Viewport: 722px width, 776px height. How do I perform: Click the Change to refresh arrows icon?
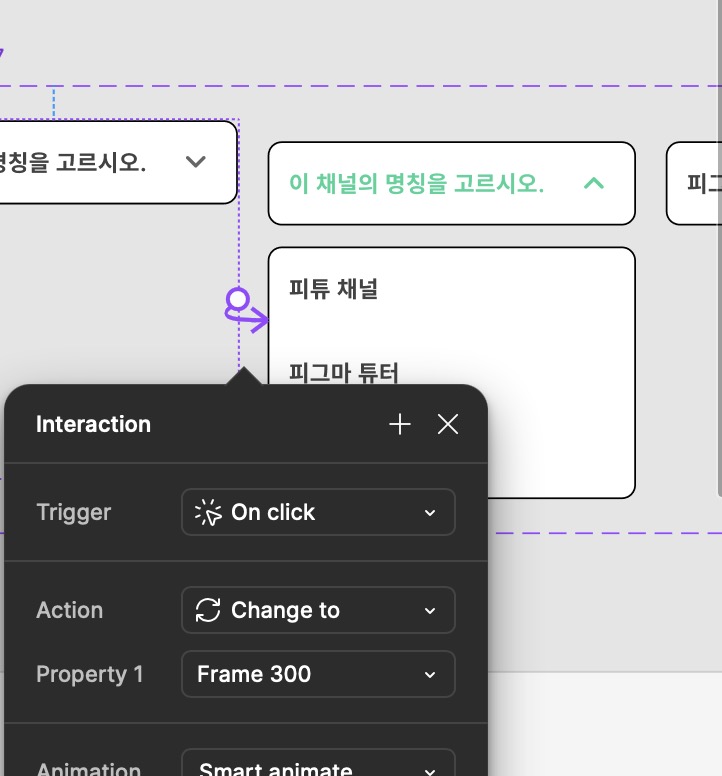[x=208, y=610]
